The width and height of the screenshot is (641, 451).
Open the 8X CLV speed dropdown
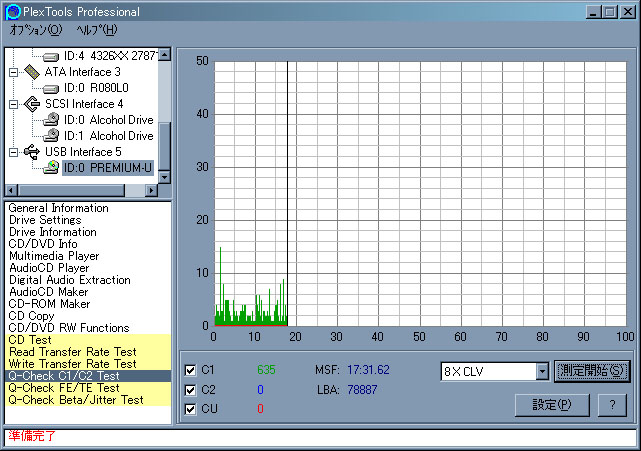(542, 371)
